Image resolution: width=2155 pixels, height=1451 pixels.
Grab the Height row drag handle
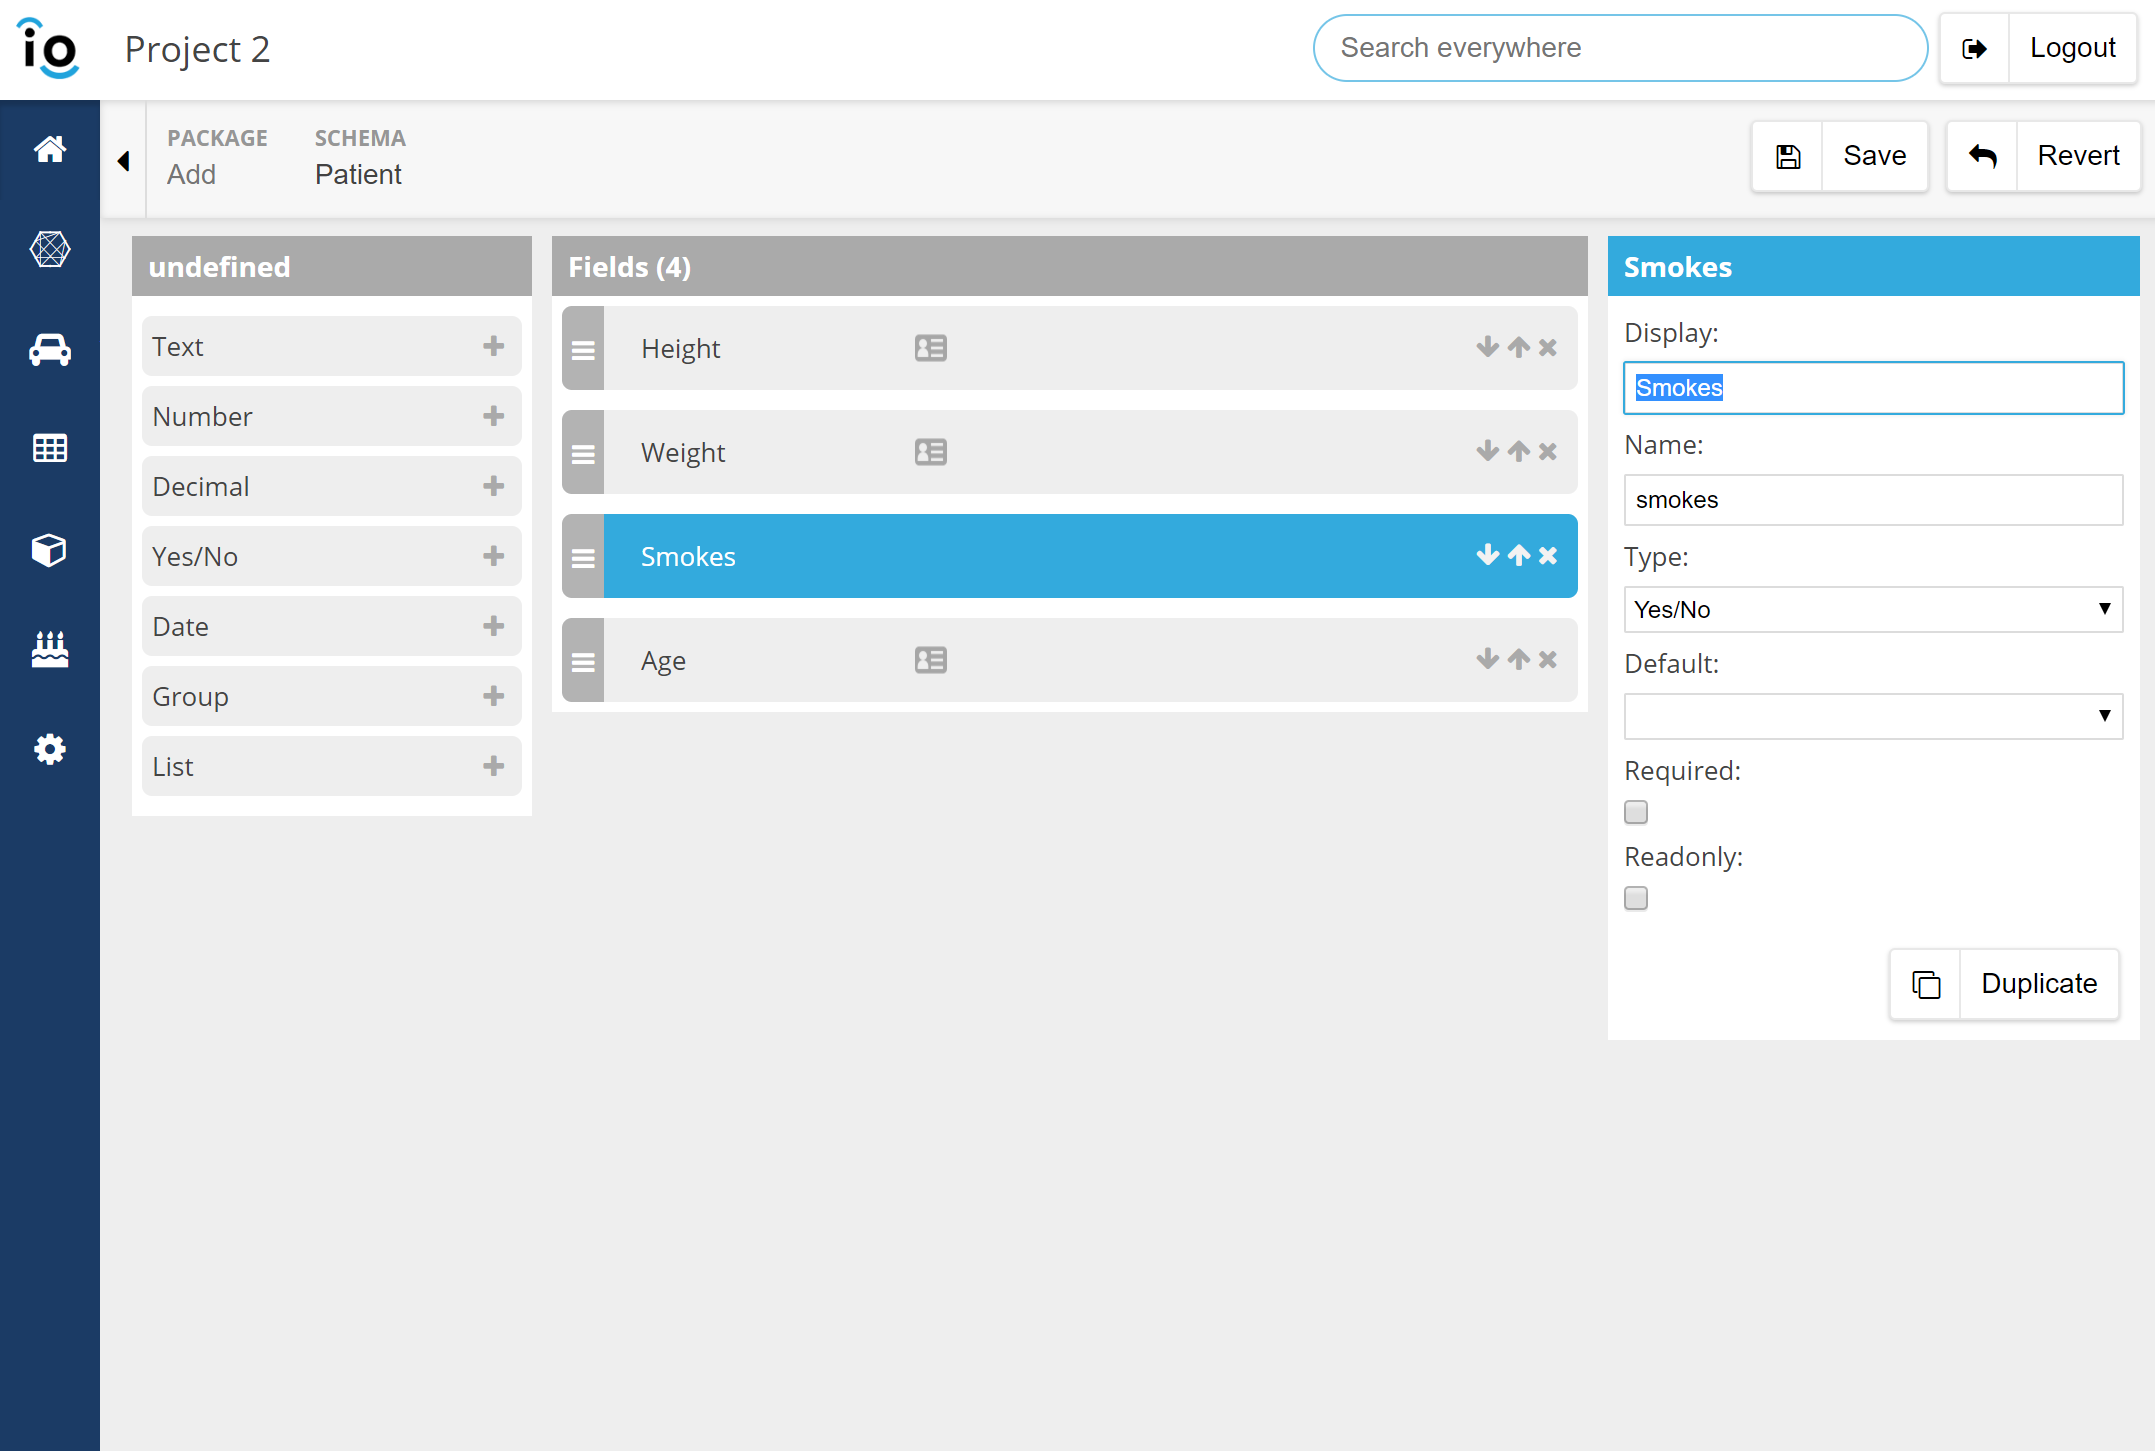[x=583, y=348]
